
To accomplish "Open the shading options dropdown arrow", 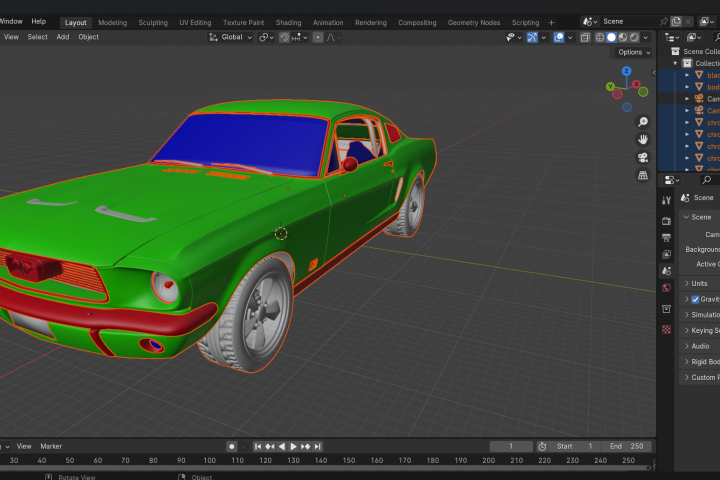I will (x=646, y=38).
